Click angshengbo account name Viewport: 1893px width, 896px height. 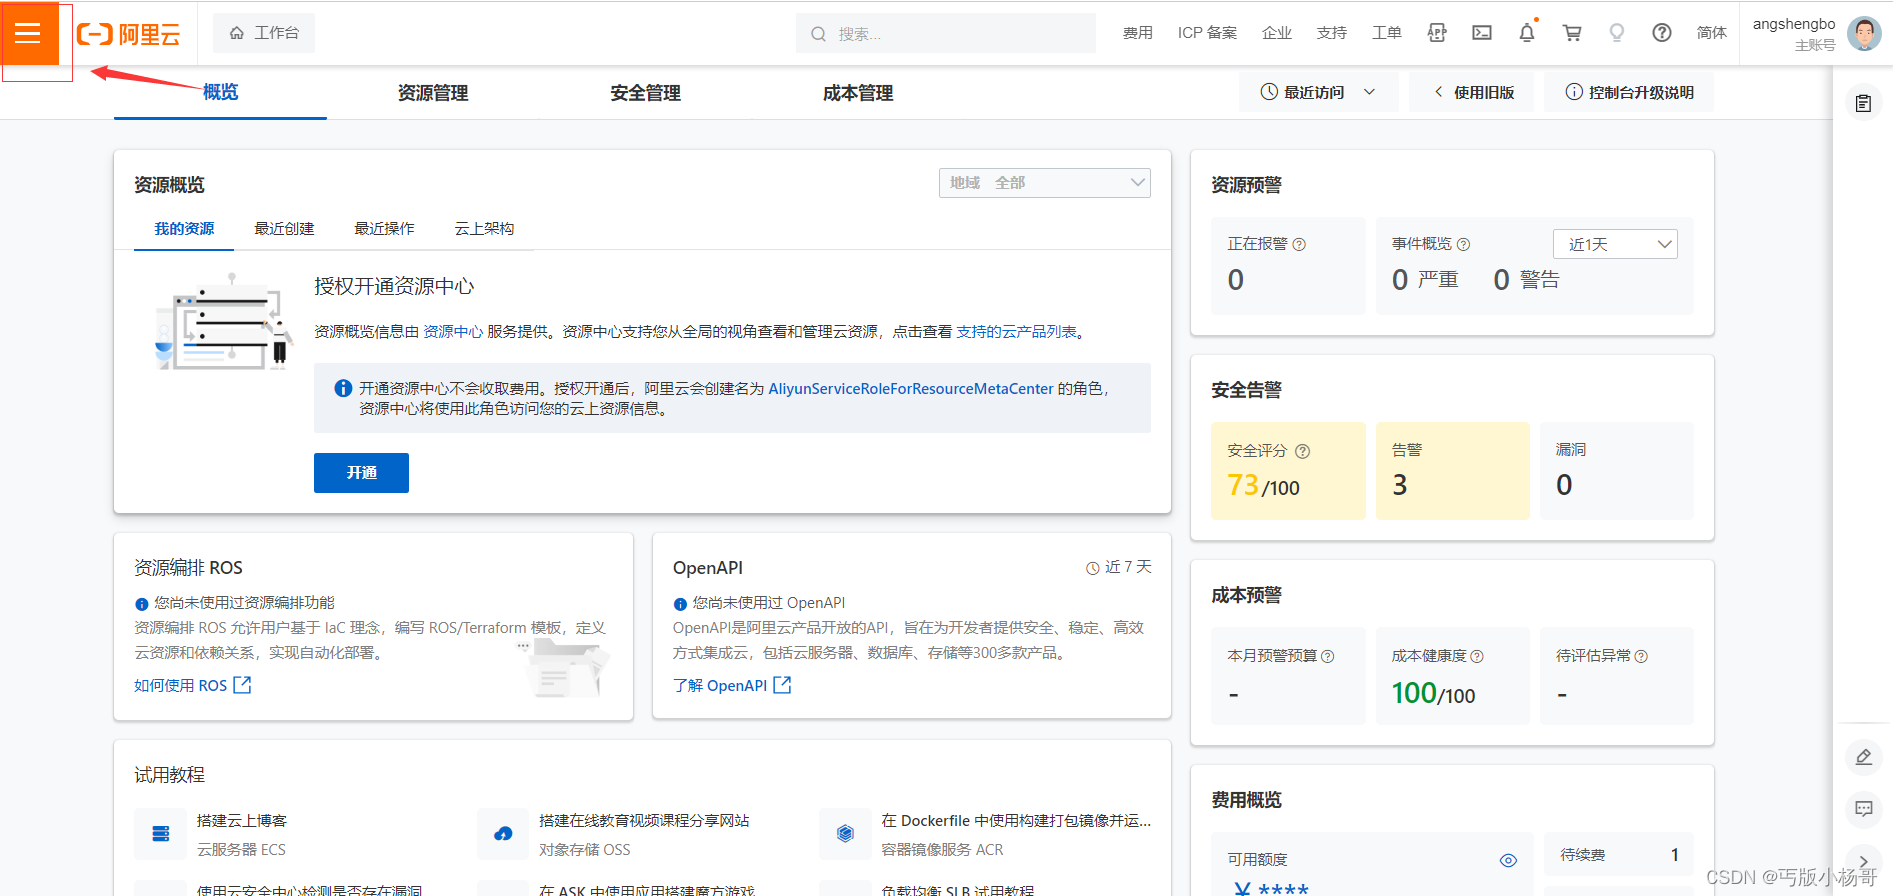pos(1794,24)
